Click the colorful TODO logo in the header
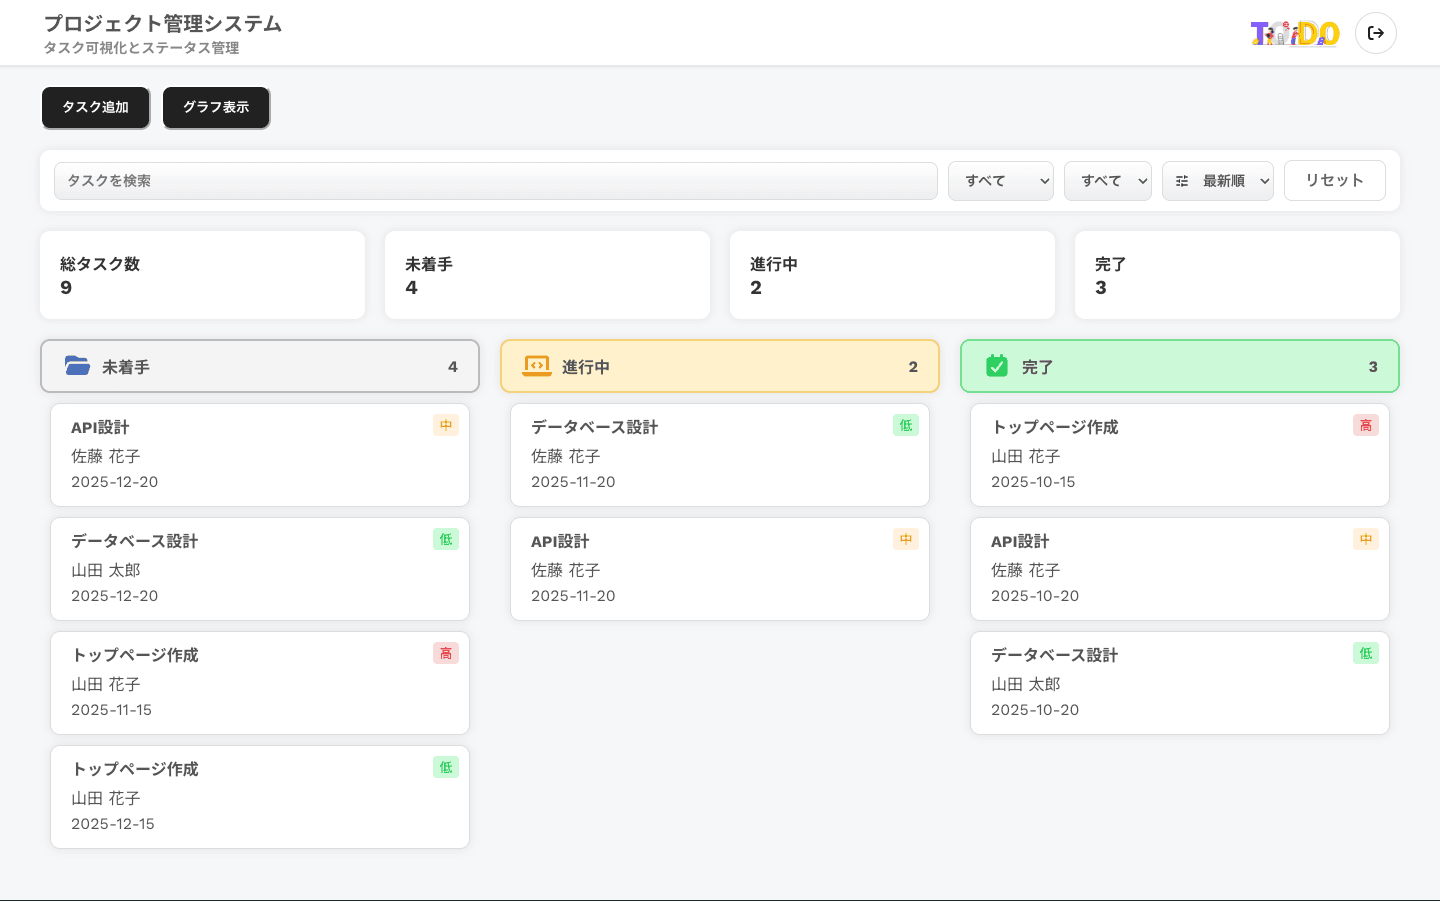 1294,32
